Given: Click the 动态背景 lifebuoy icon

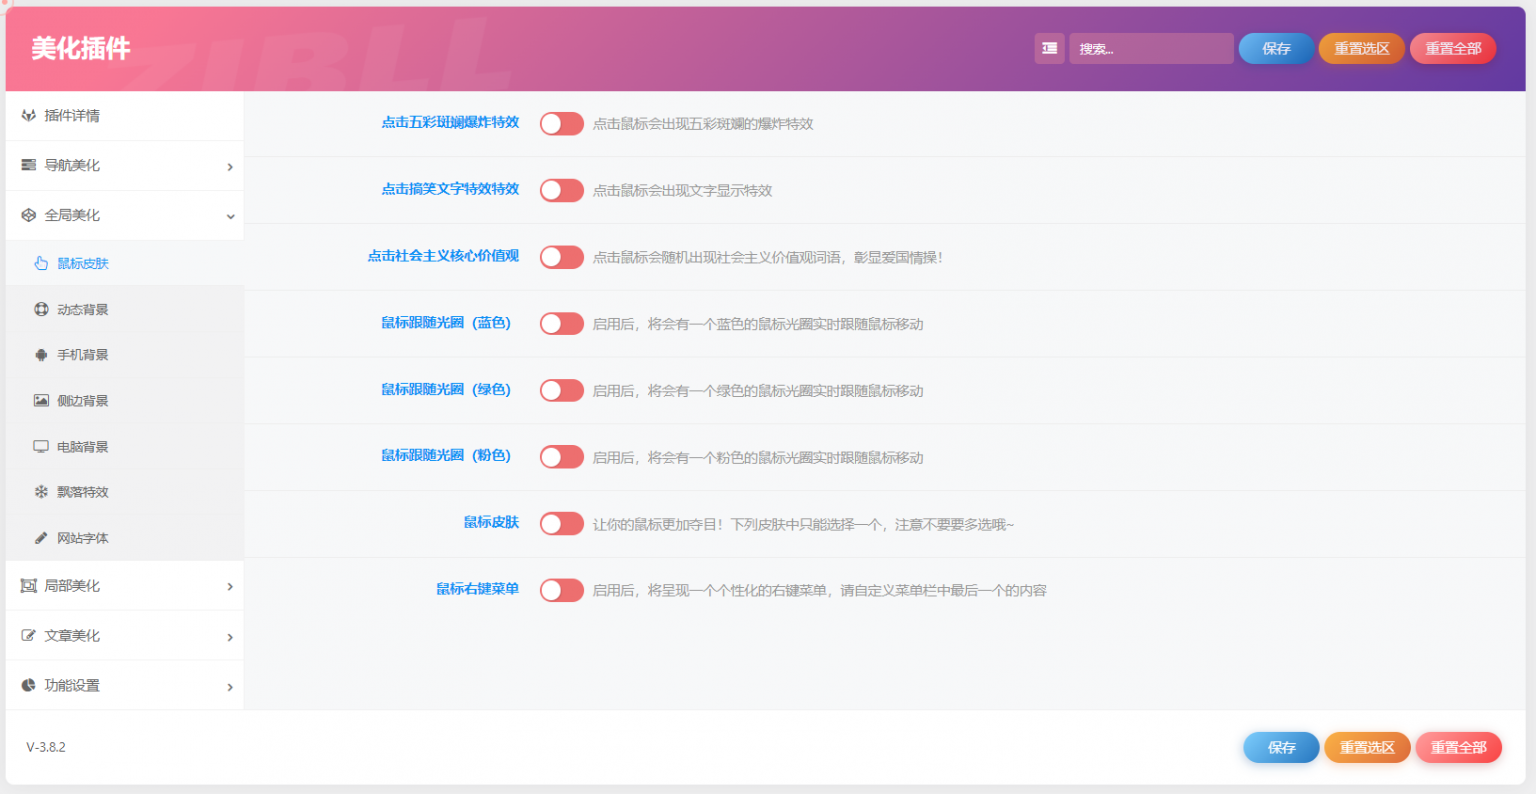Looking at the screenshot, I should (41, 309).
